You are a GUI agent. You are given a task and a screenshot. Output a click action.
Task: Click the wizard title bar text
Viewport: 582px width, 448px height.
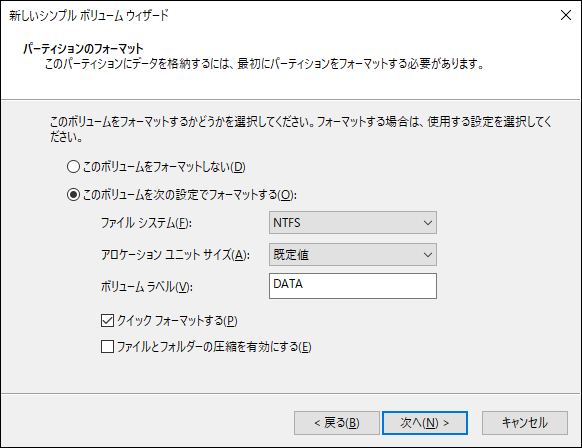click(89, 16)
